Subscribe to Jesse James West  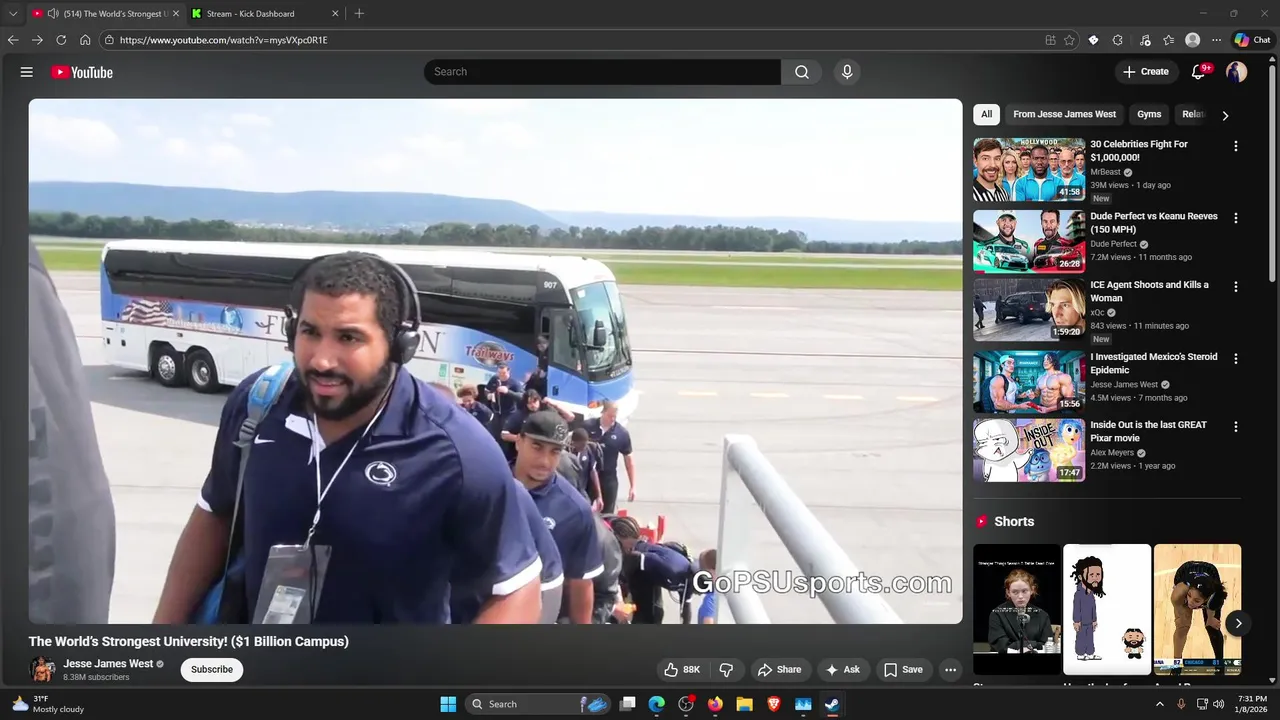click(x=212, y=670)
